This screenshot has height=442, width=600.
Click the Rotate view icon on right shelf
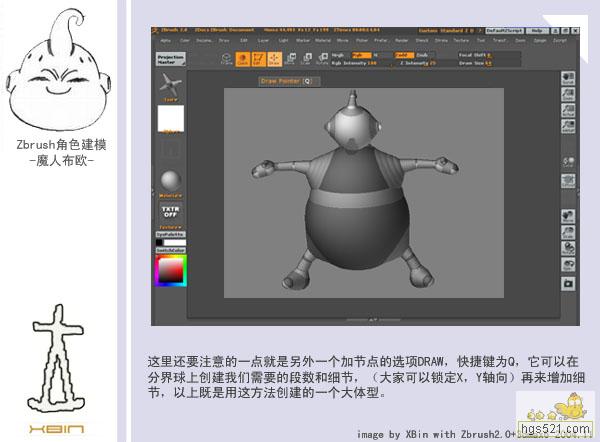568,248
